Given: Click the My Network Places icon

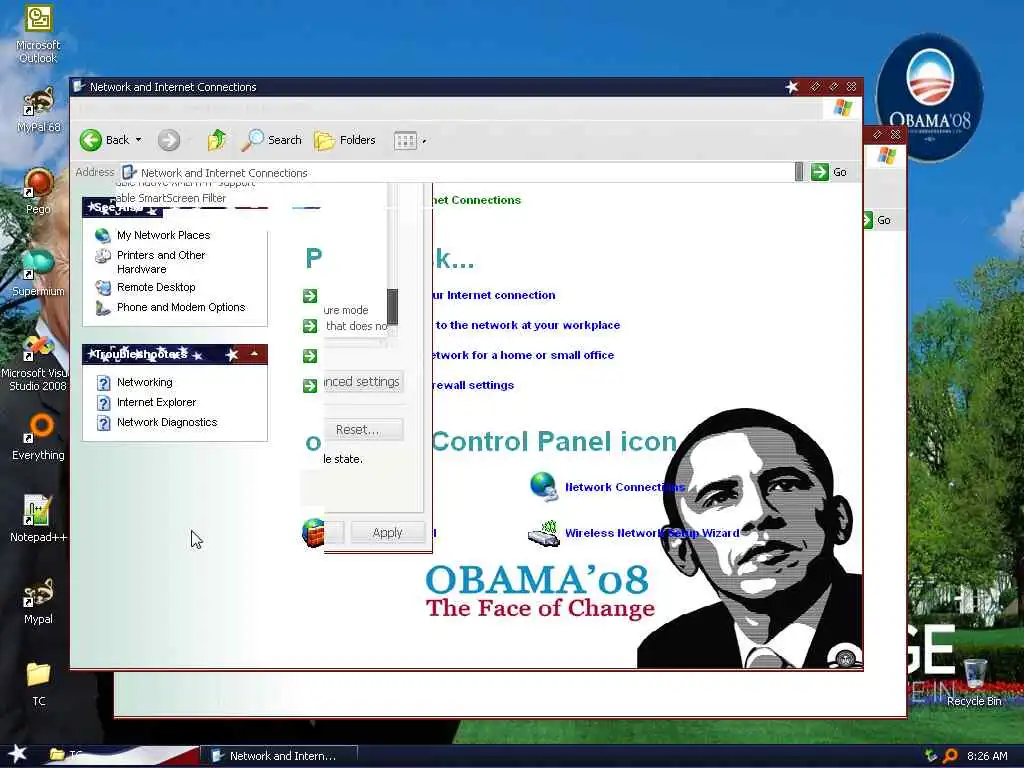Looking at the screenshot, I should tap(103, 235).
